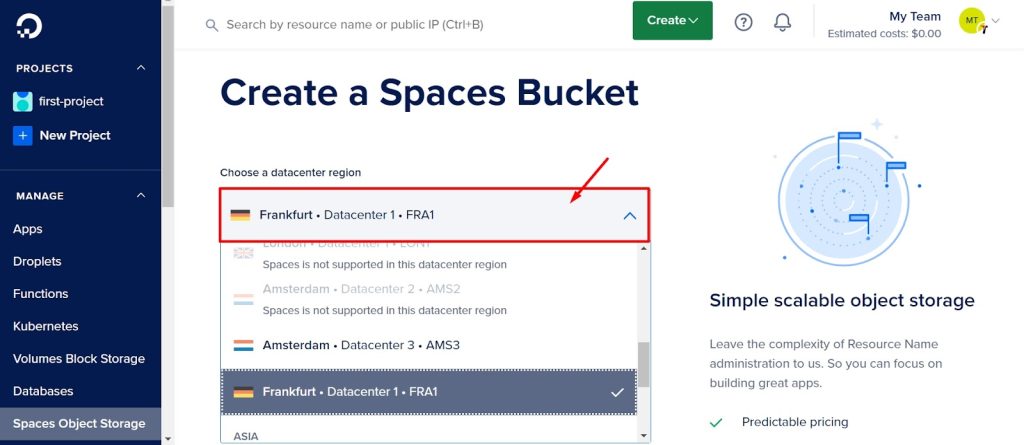Click the Germany flag in selected region
The width and height of the screenshot is (1024, 445).
click(240, 215)
